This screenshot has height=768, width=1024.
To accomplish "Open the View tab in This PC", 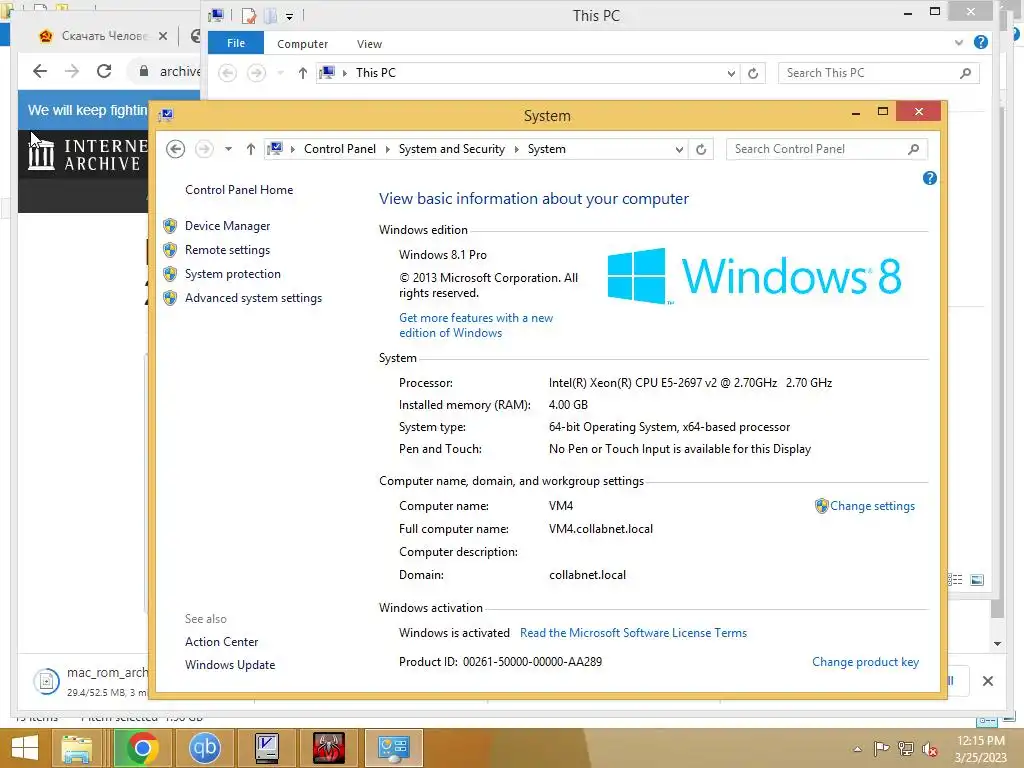I will click(x=369, y=44).
